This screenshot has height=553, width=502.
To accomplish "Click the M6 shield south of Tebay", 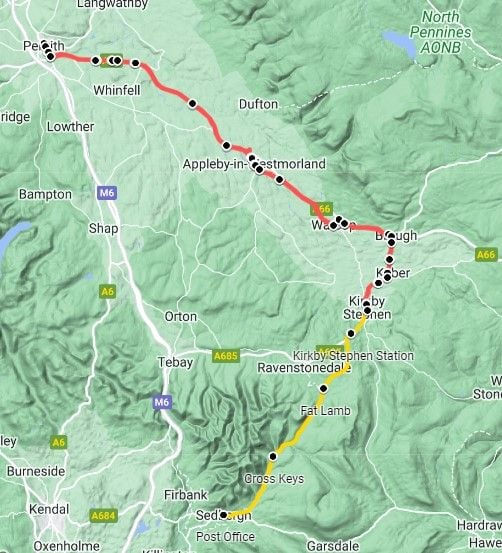I will pyautogui.click(x=162, y=402).
